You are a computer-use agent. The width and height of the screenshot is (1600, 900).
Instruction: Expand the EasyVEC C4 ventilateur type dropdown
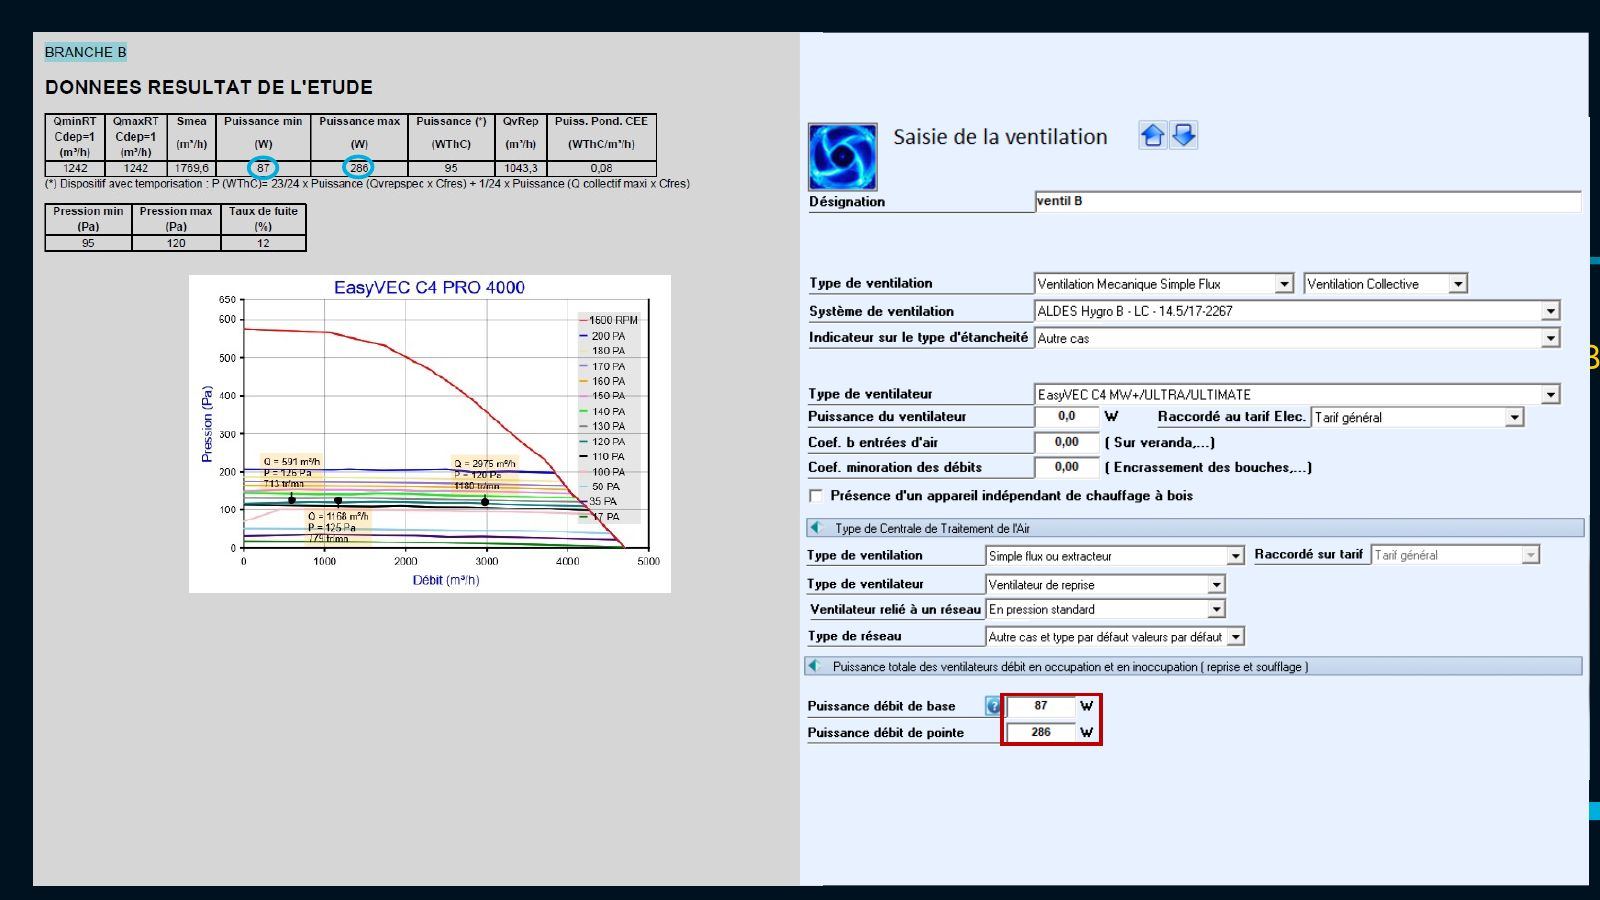[1550, 395]
